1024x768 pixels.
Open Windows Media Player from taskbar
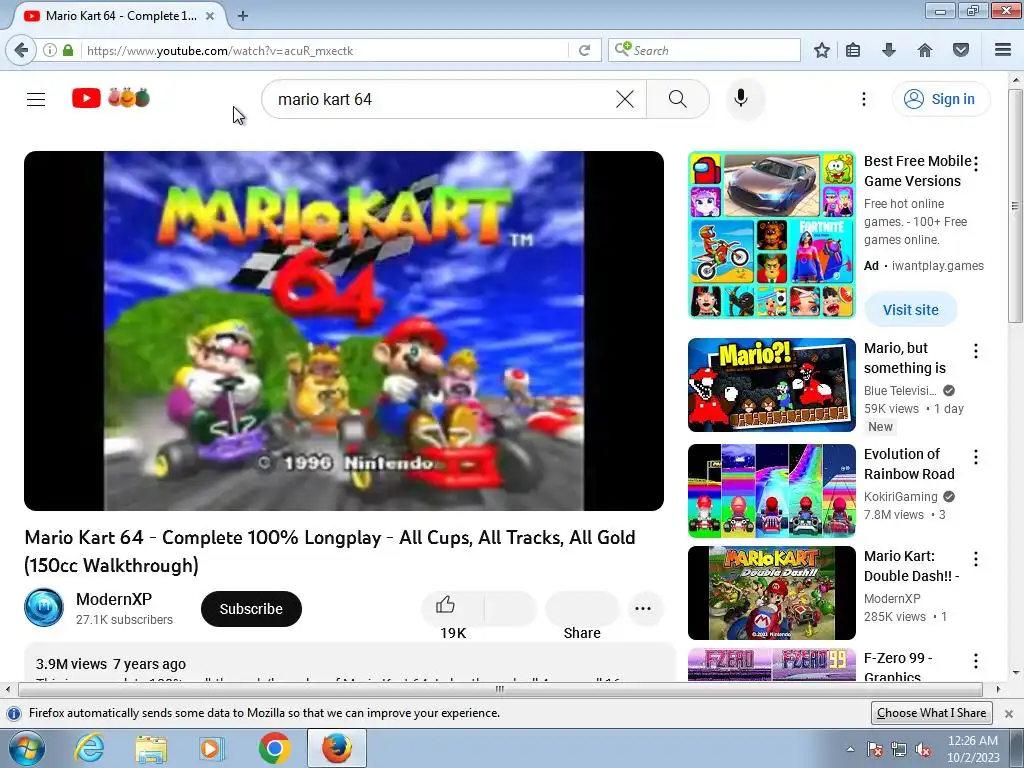pyautogui.click(x=212, y=748)
